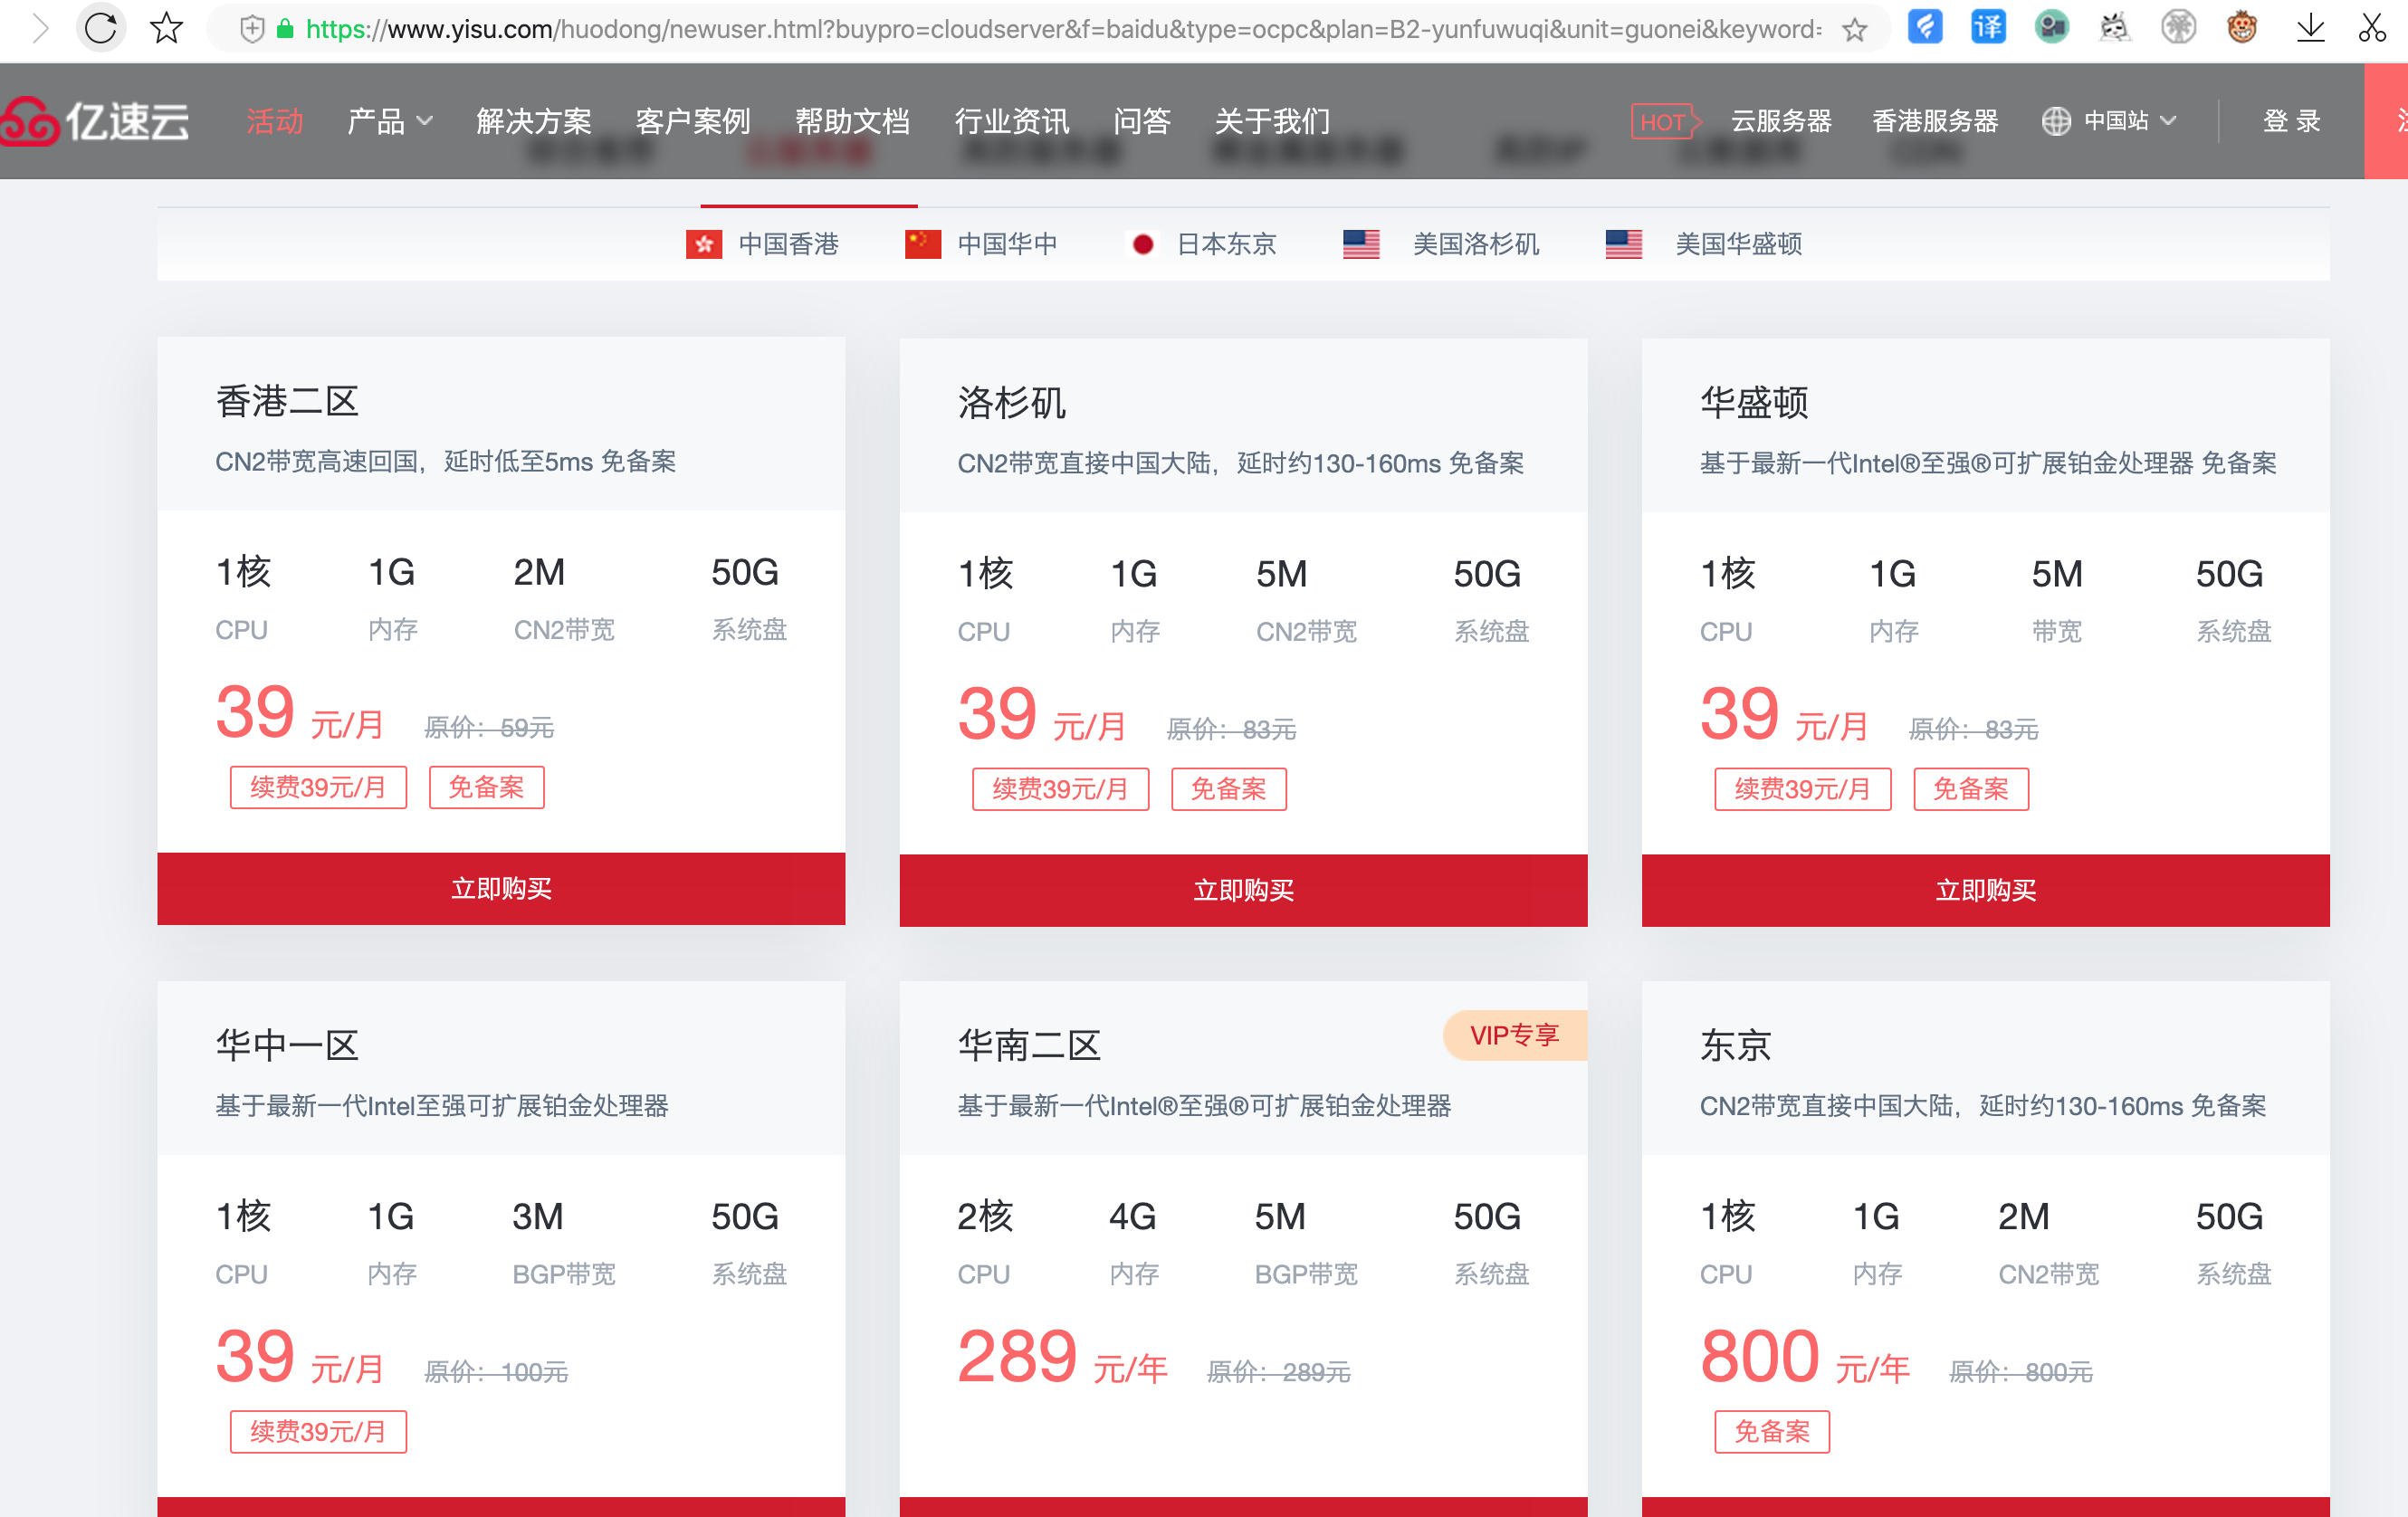This screenshot has height=1517, width=2408.
Task: Select the 中国华中 region tab
Action: pos(981,244)
